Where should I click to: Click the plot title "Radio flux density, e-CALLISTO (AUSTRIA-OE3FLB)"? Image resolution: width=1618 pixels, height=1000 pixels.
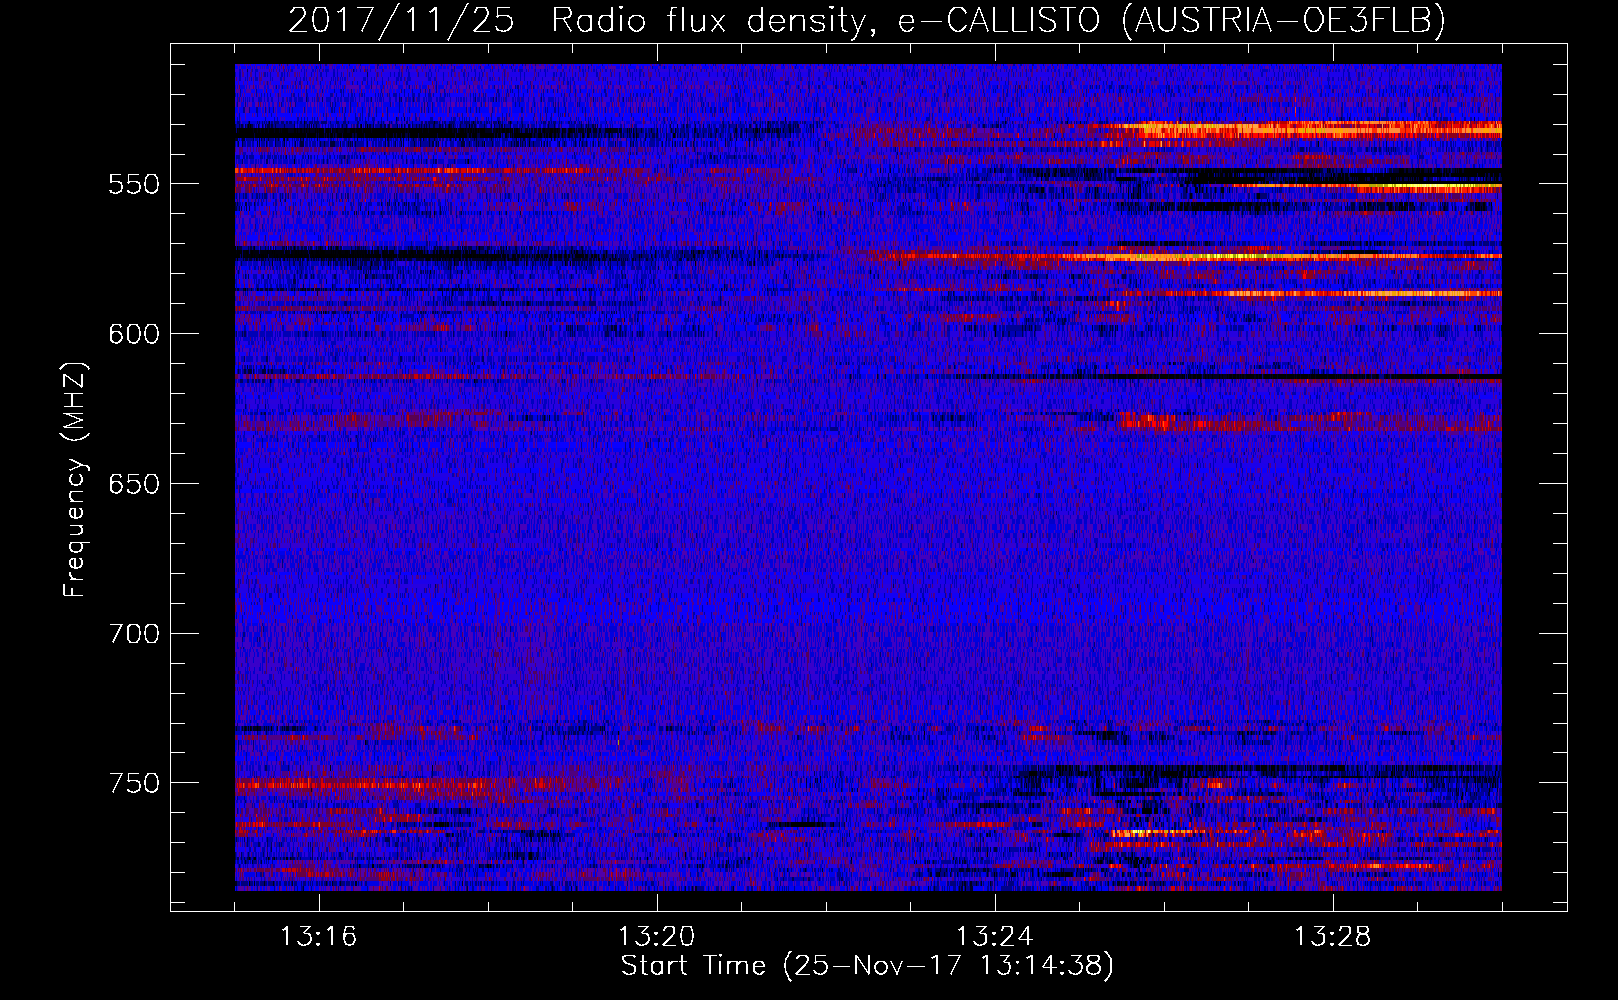click(999, 20)
